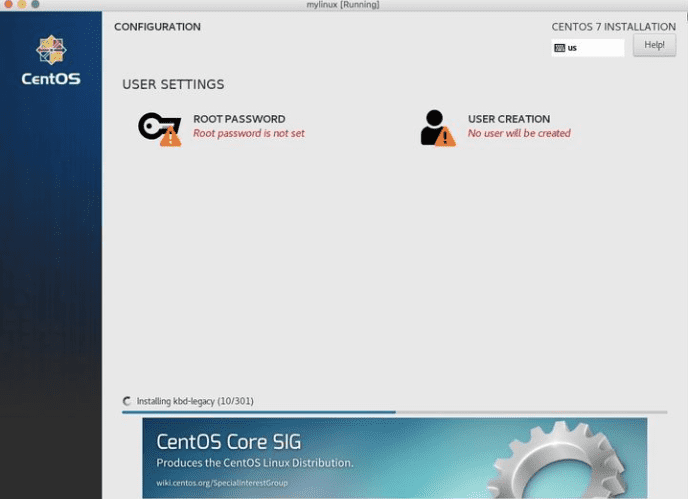Click the installation progress spinner icon
This screenshot has height=499, width=688.
click(x=127, y=401)
